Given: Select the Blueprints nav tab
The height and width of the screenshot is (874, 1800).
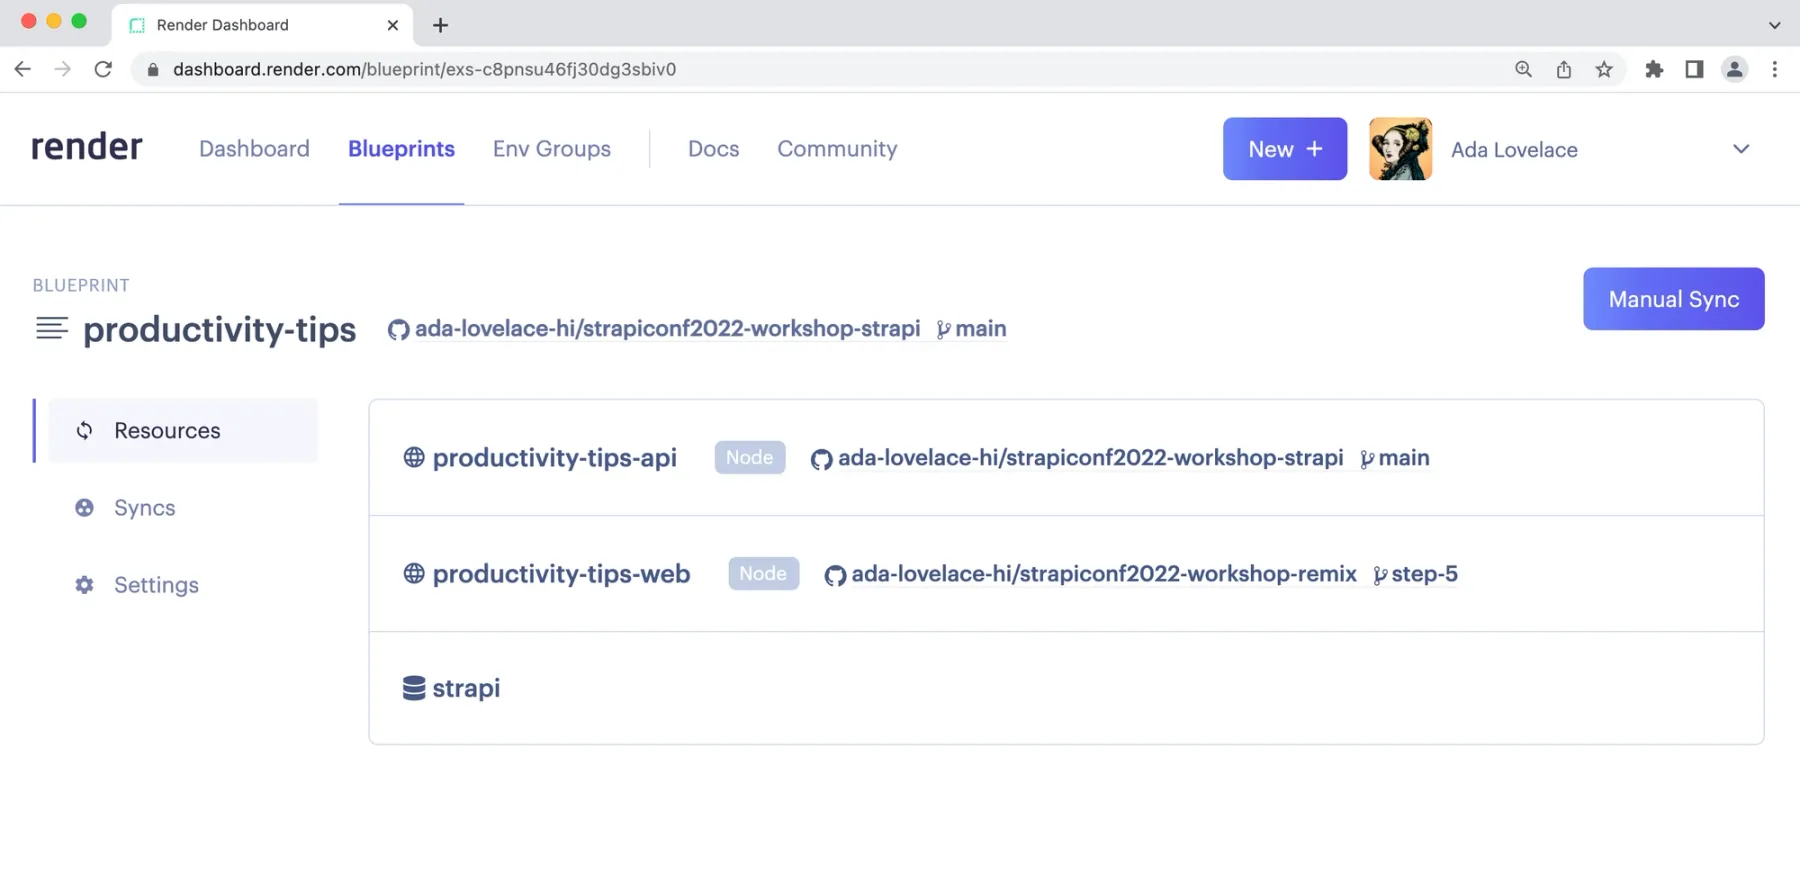Looking at the screenshot, I should (401, 149).
